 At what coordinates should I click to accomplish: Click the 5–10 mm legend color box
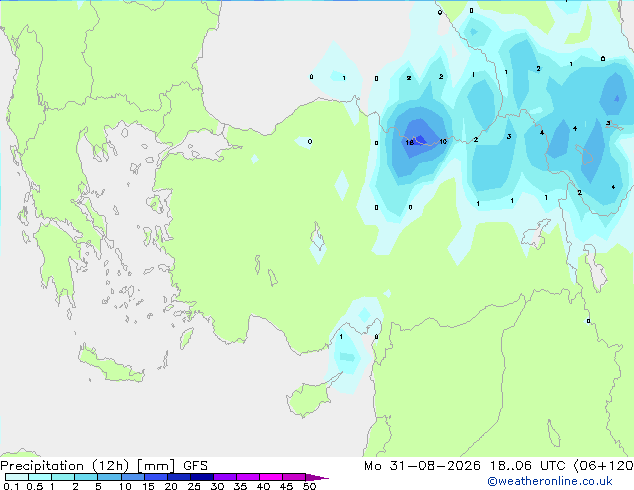point(109,477)
